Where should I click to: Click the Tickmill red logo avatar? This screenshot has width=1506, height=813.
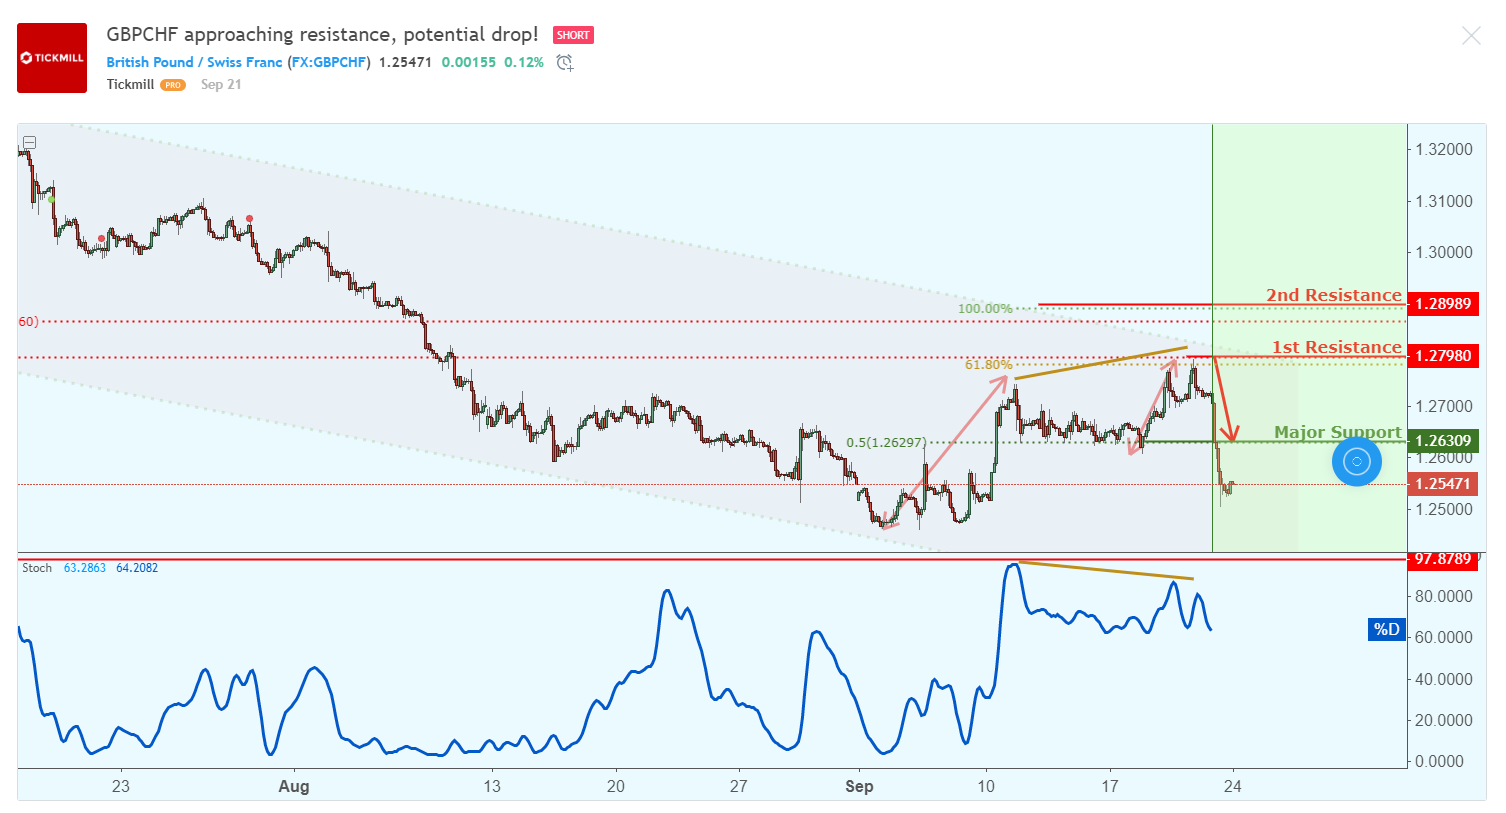pyautogui.click(x=52, y=58)
